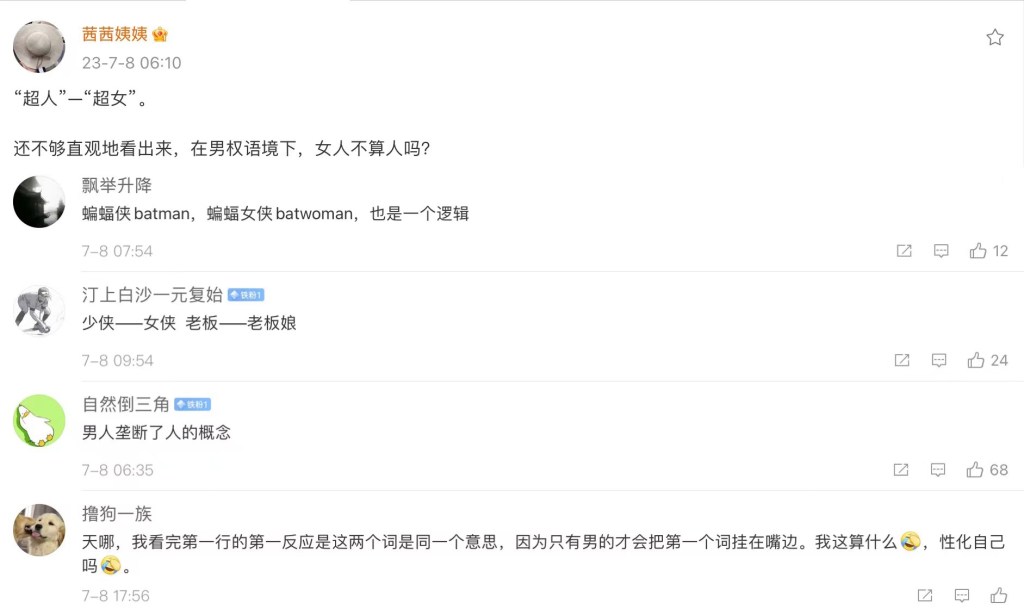
Task: Share 汀上白沙一元复始's comment
Action: pyautogui.click(x=901, y=360)
